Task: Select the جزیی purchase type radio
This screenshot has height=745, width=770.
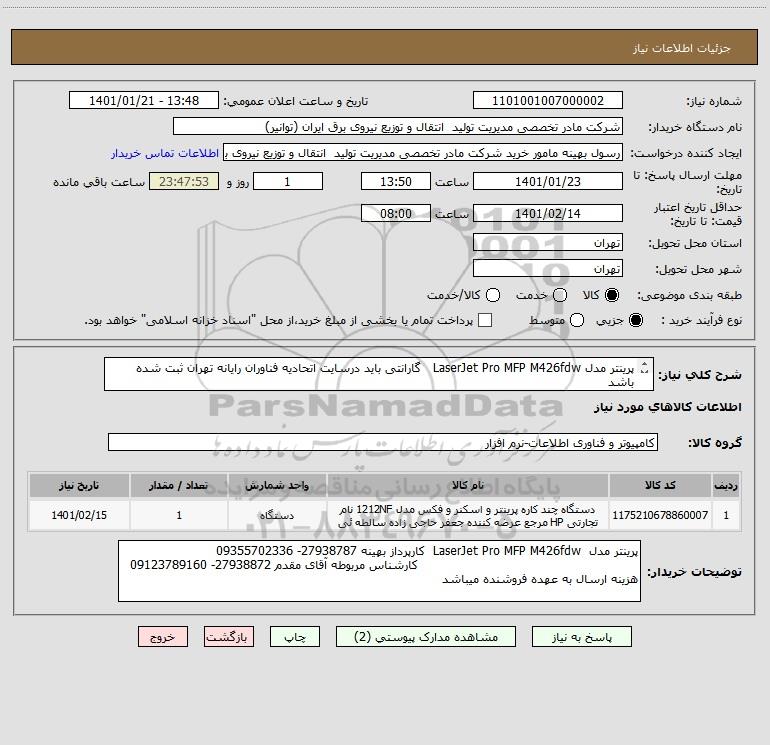Action: coord(635,320)
